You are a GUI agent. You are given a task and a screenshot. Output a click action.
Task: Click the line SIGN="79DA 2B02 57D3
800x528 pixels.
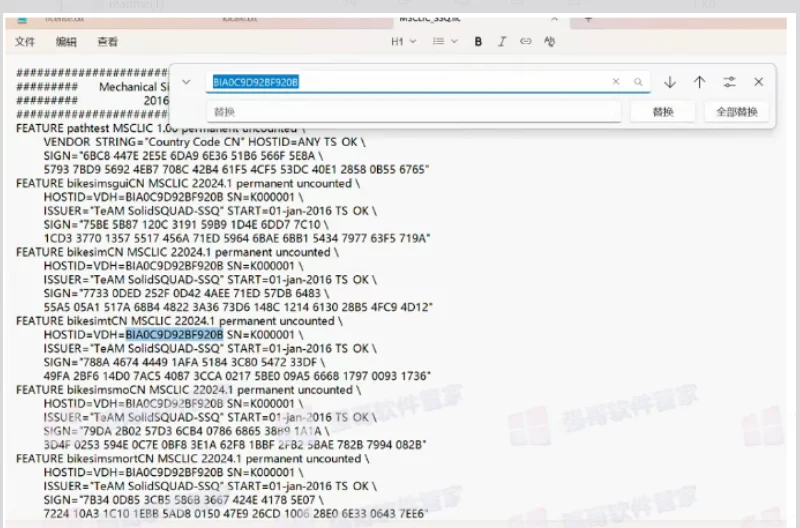click(x=186, y=431)
